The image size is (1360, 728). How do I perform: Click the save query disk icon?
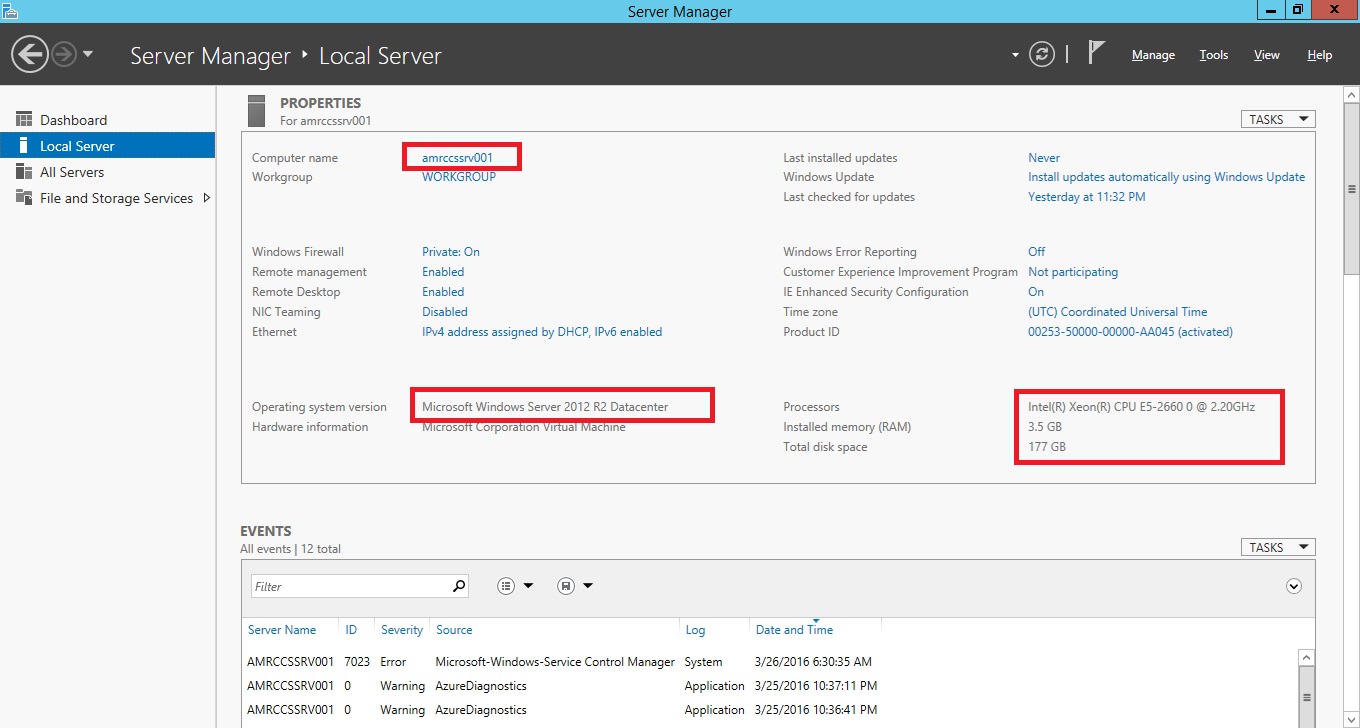pos(566,586)
